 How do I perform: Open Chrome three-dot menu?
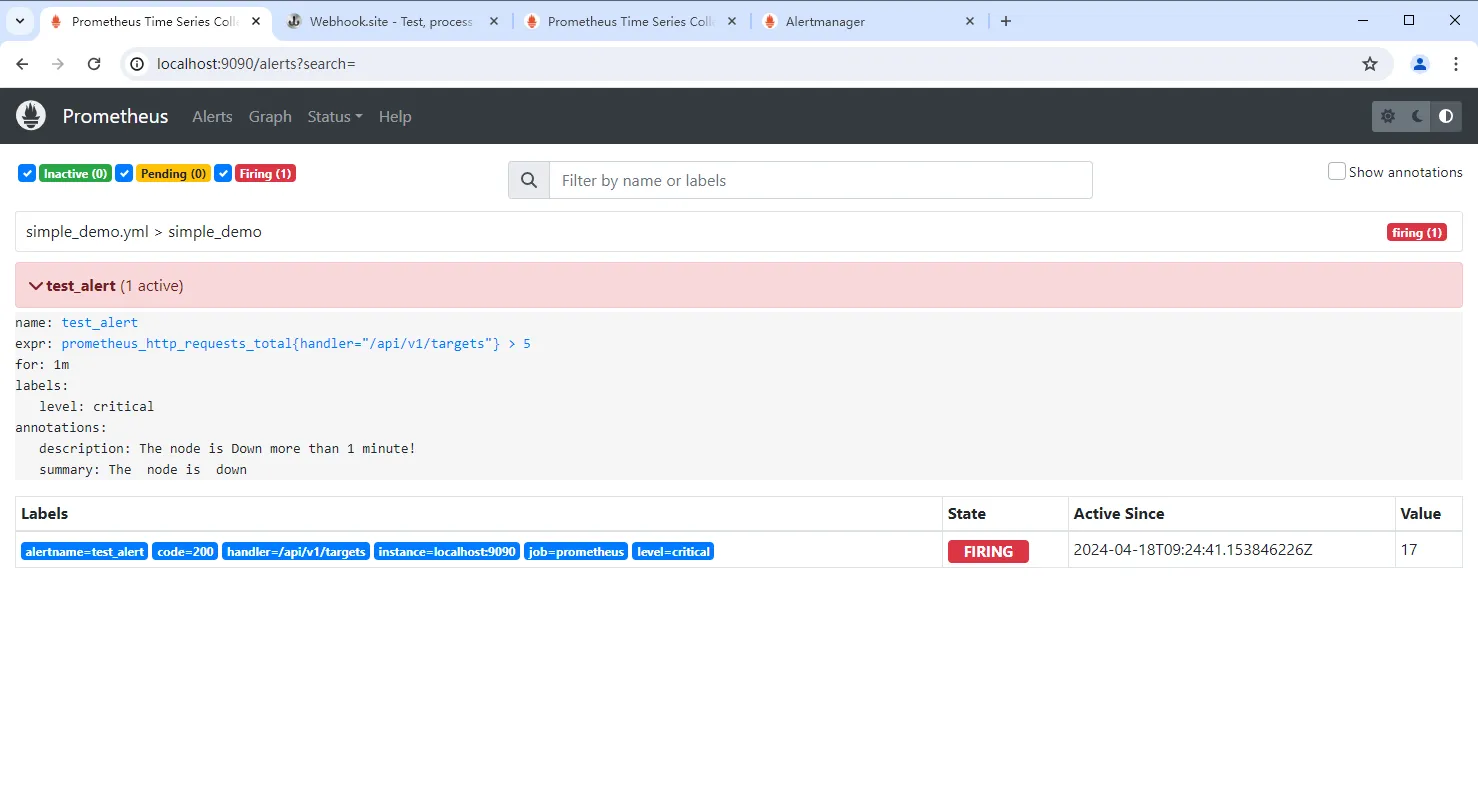[x=1455, y=64]
